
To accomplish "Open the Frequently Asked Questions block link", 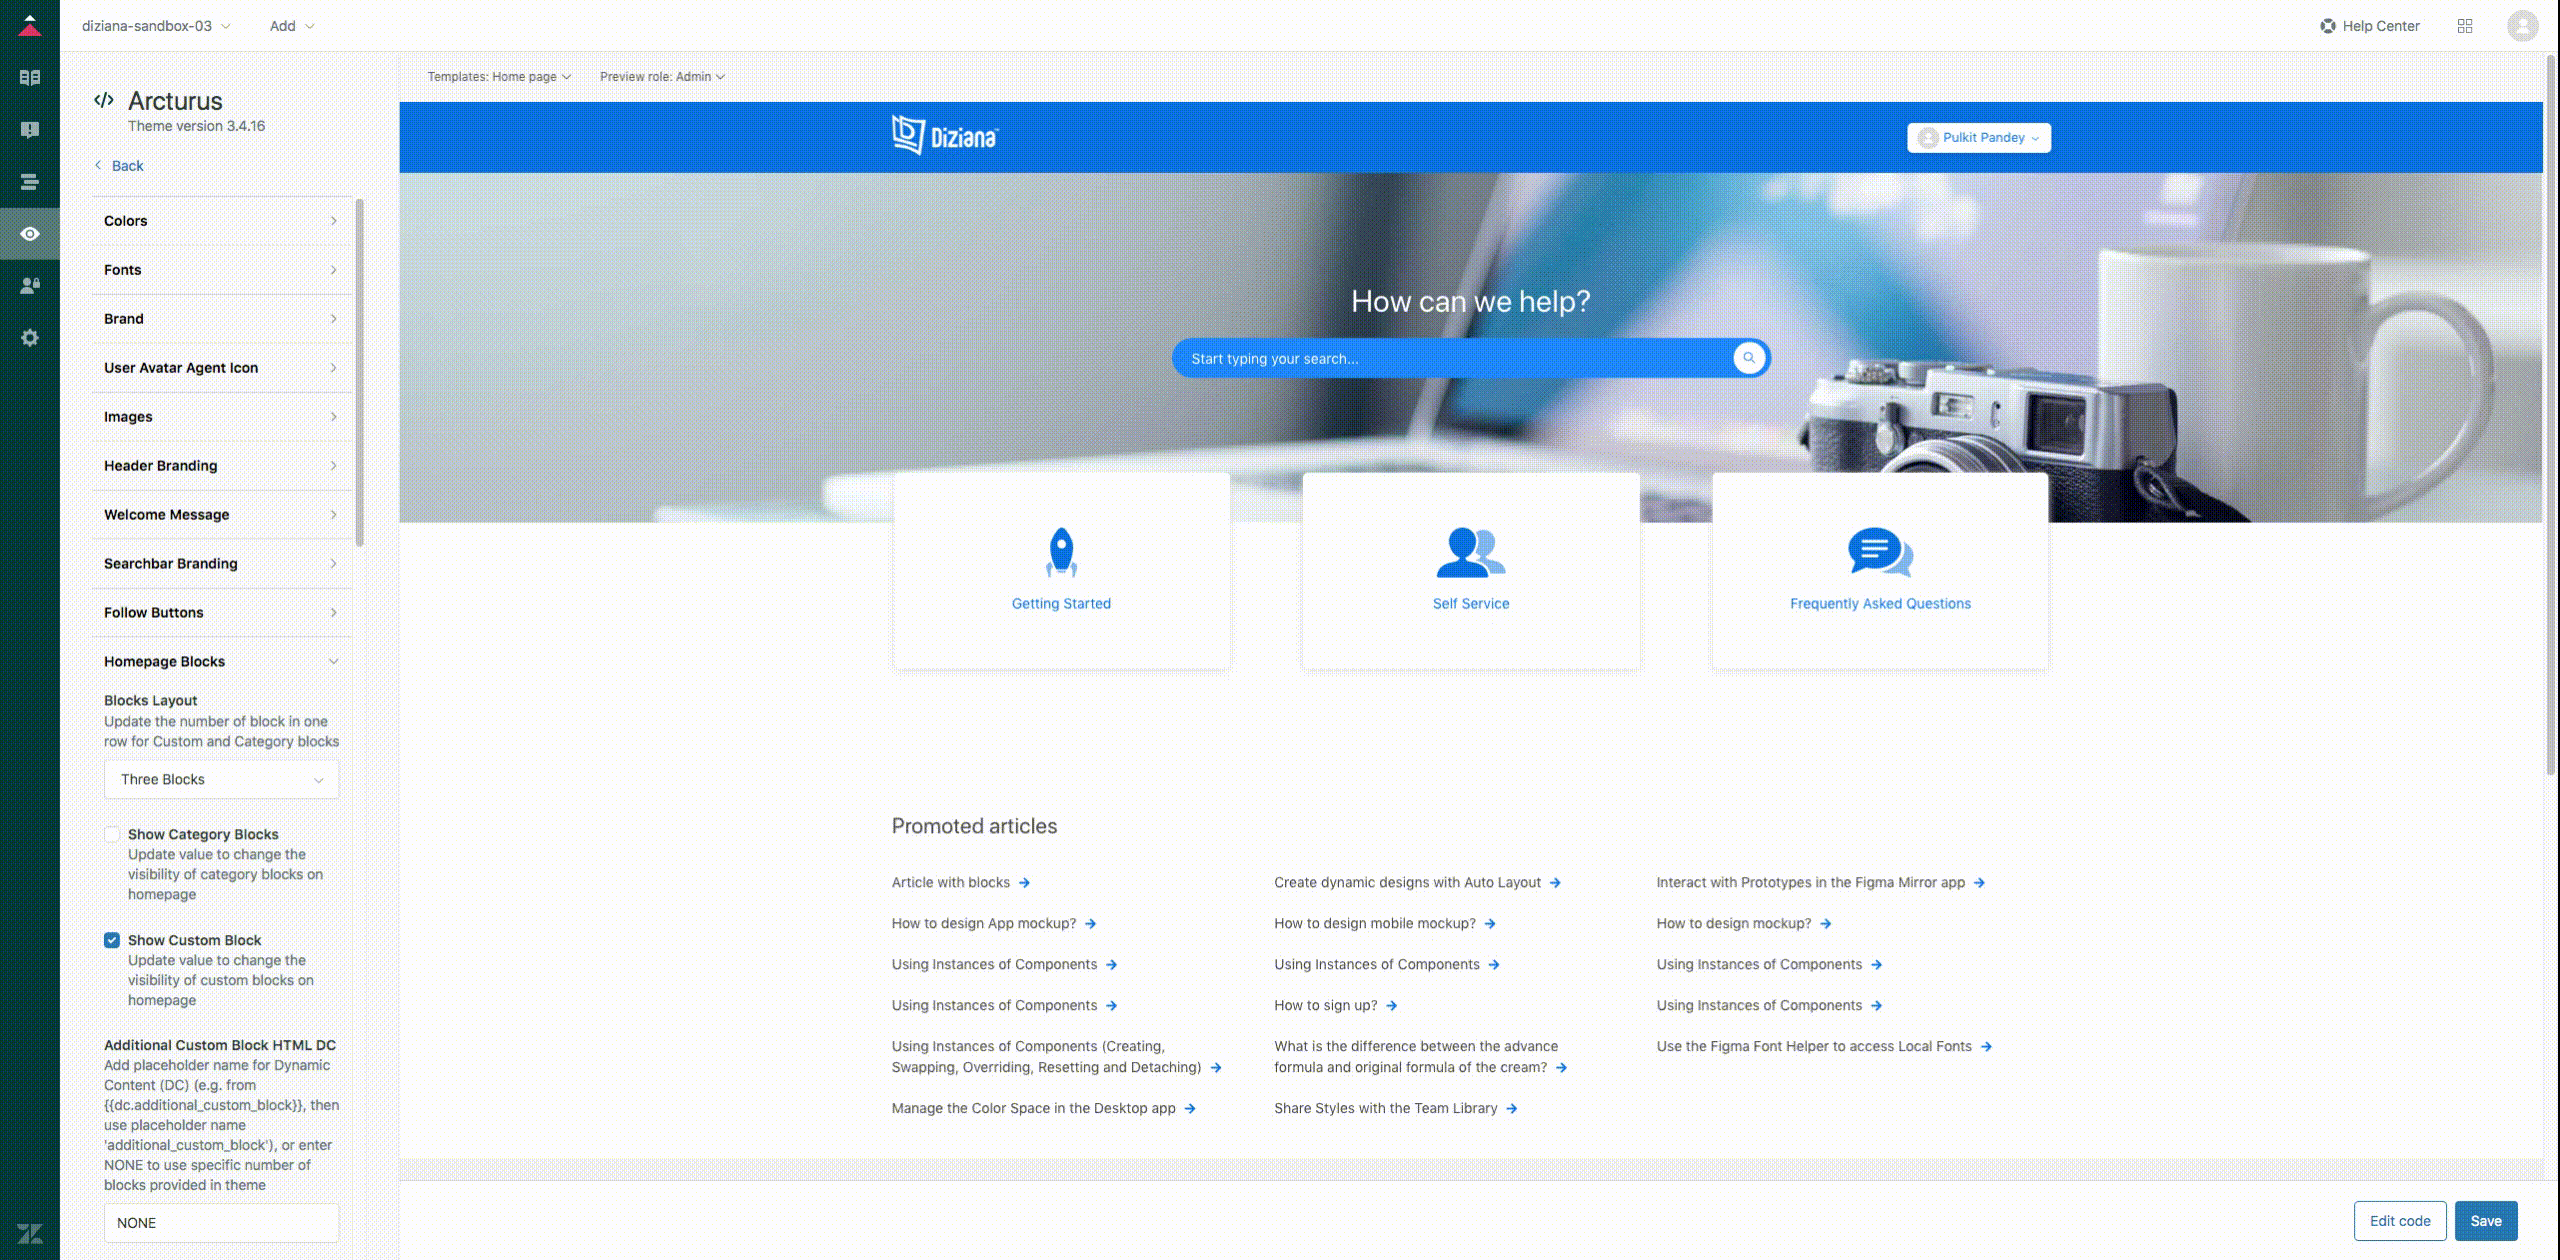I will pyautogui.click(x=1880, y=604).
